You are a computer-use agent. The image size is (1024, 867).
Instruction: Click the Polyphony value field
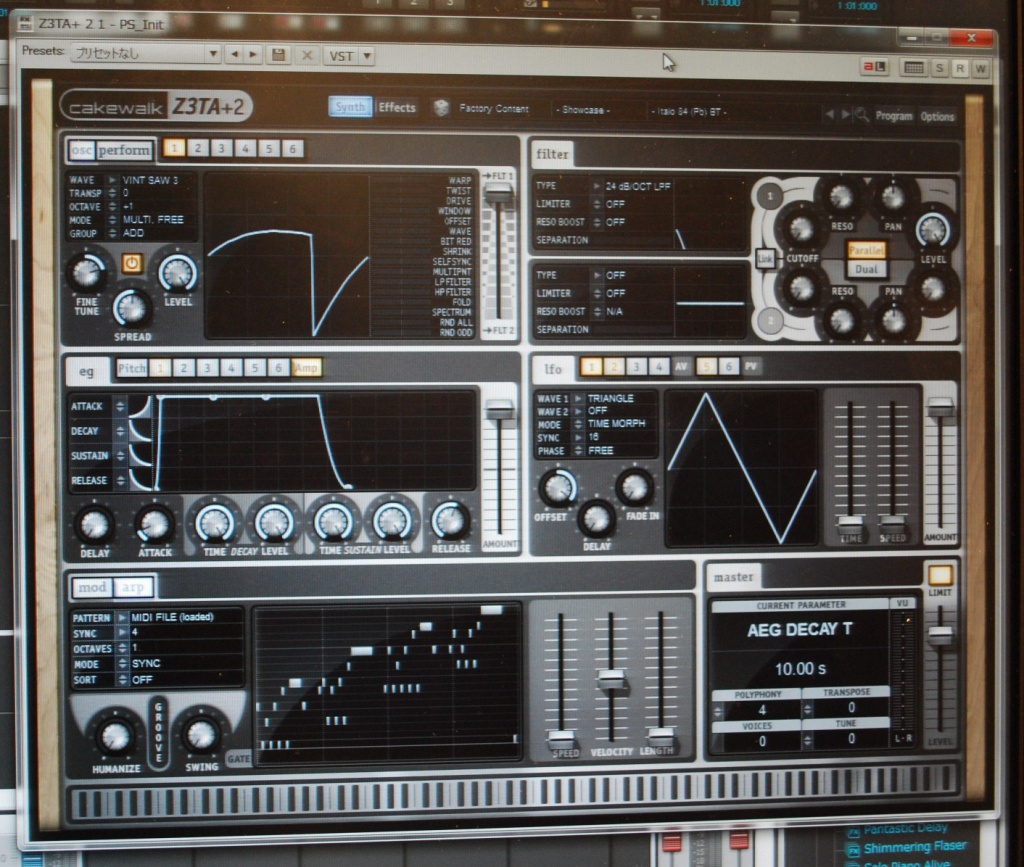(x=761, y=710)
